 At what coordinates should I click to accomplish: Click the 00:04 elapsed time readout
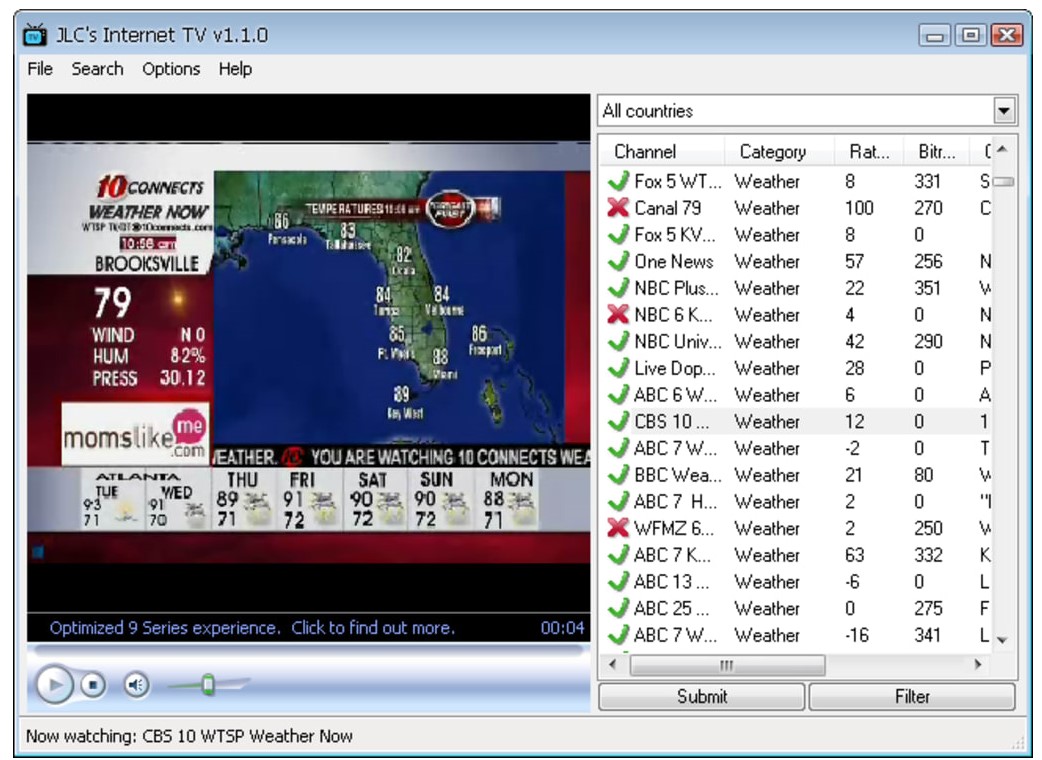click(562, 628)
